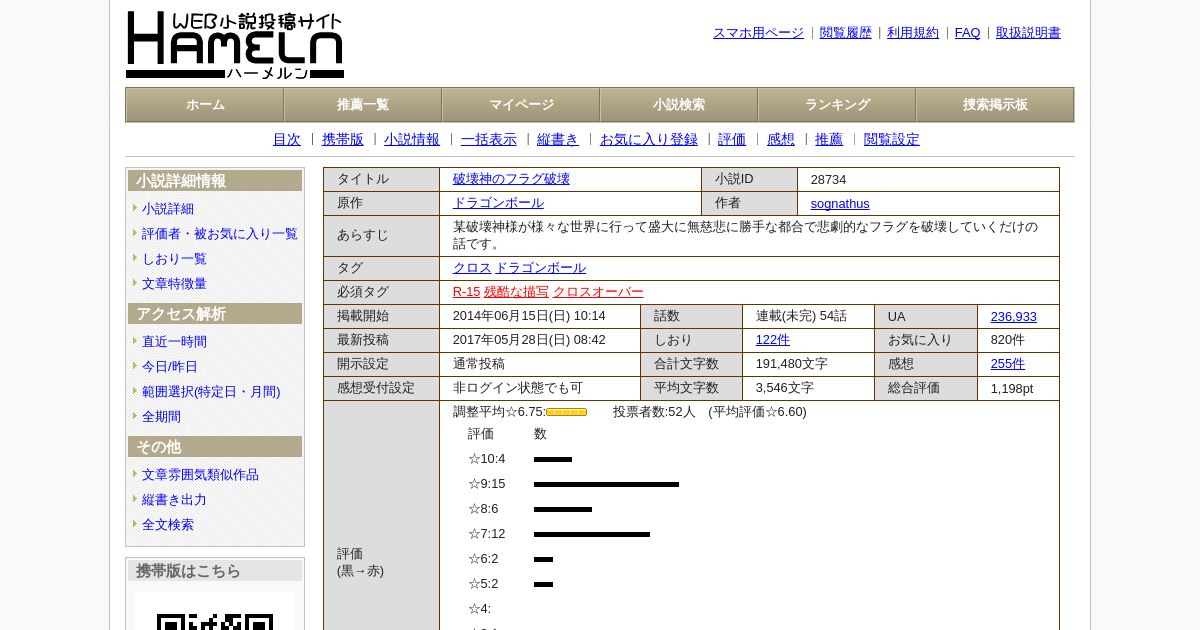Viewport: 1200px width, 630px height.
Task: Open original work ドラゴンボール link
Action: (498, 203)
